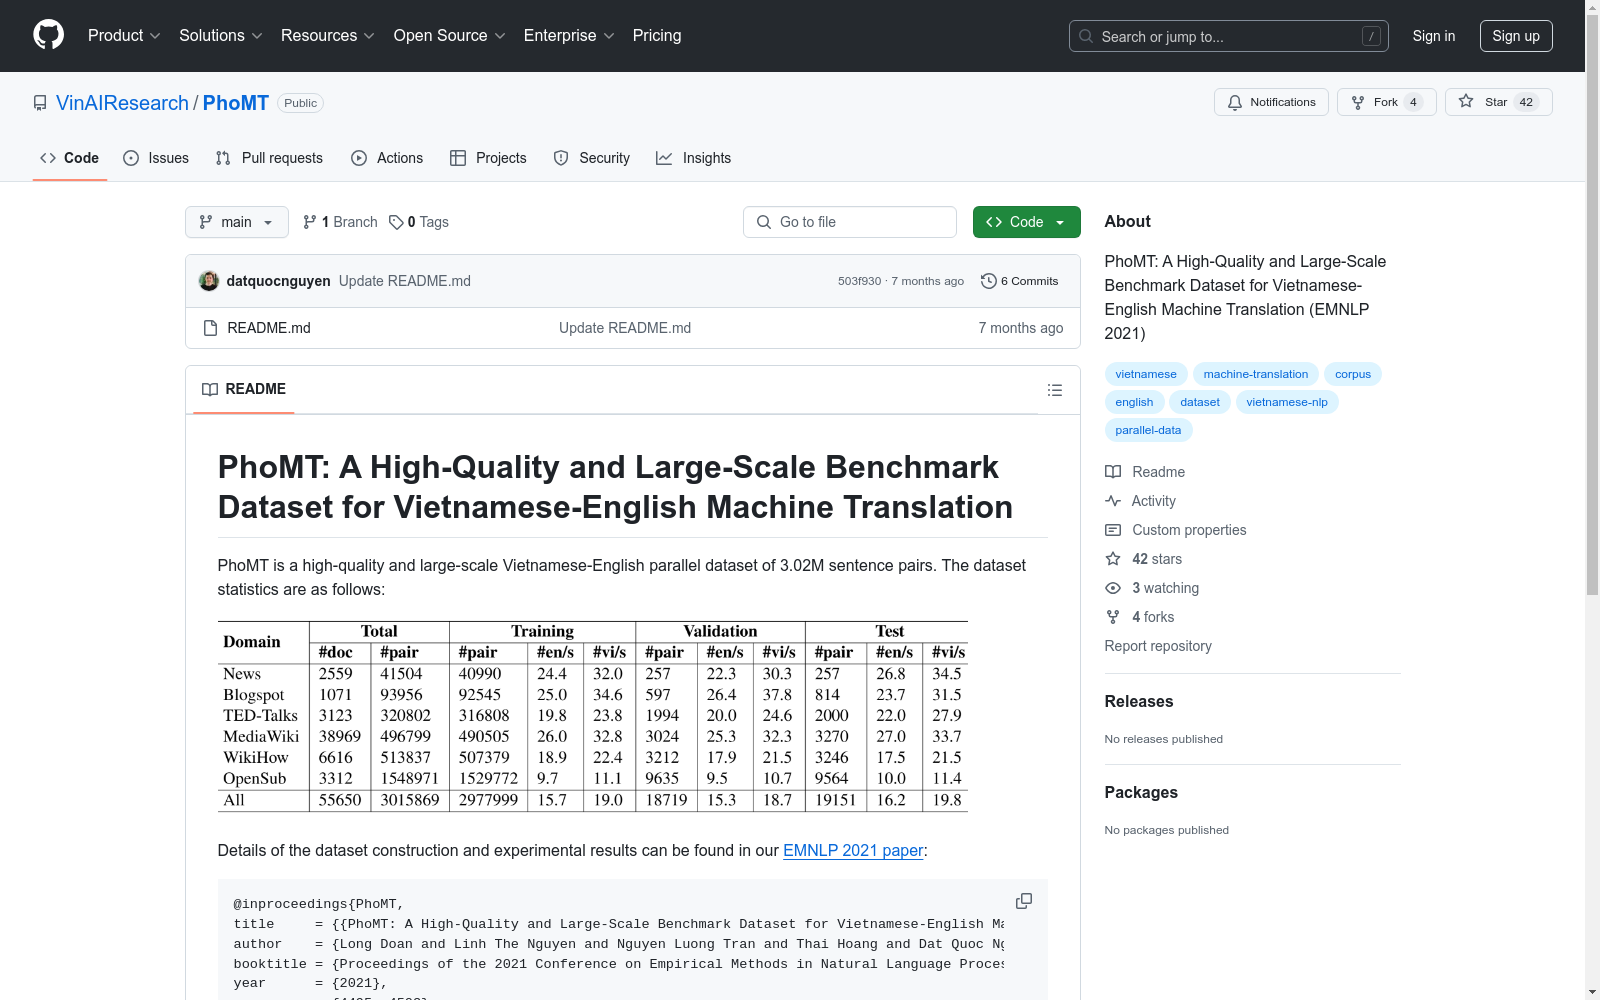The width and height of the screenshot is (1600, 1000).
Task: View the 6 Commits history
Action: pos(1020,281)
